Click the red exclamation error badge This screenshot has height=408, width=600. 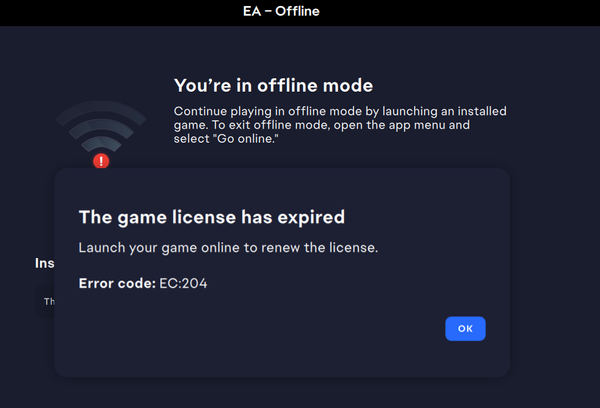pyautogui.click(x=101, y=160)
